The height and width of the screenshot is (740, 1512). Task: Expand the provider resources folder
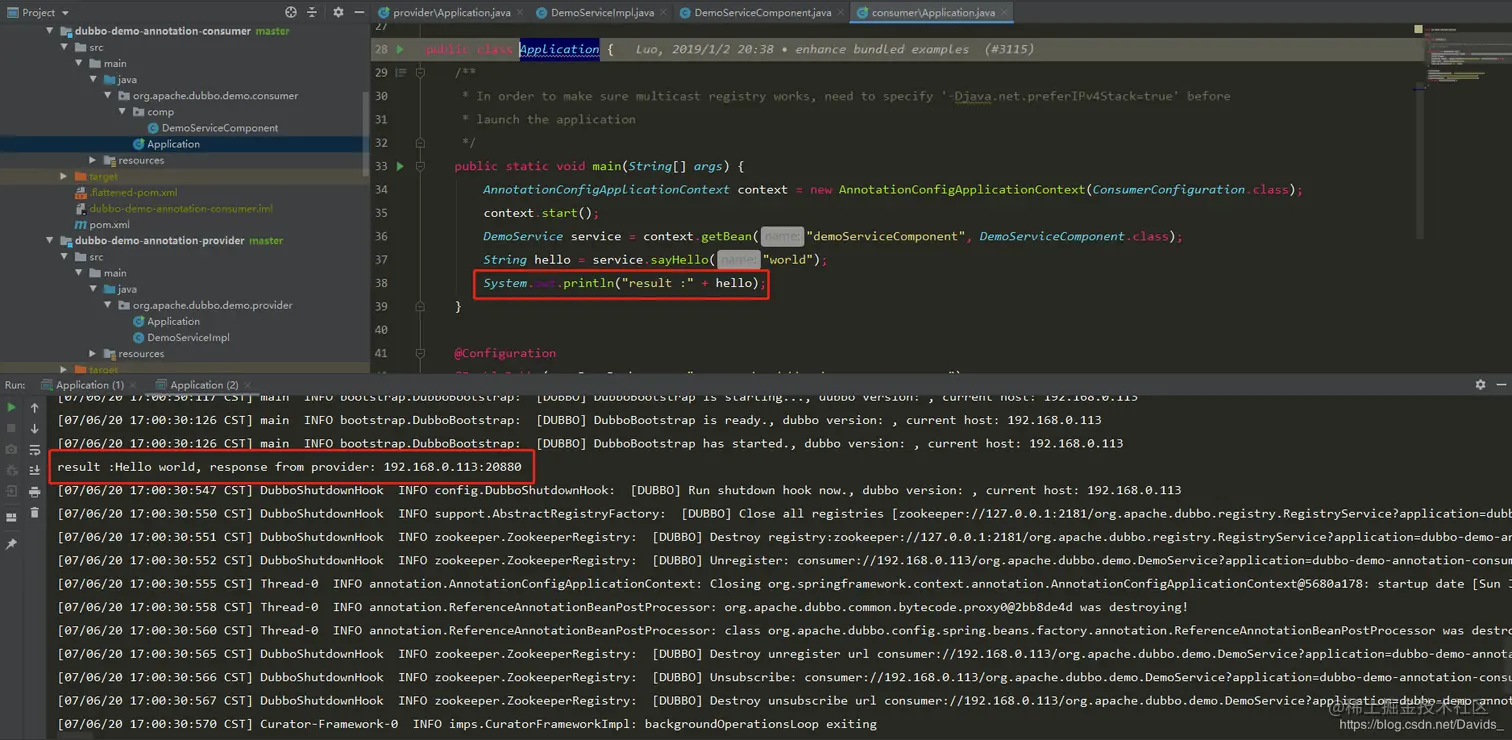click(x=94, y=353)
